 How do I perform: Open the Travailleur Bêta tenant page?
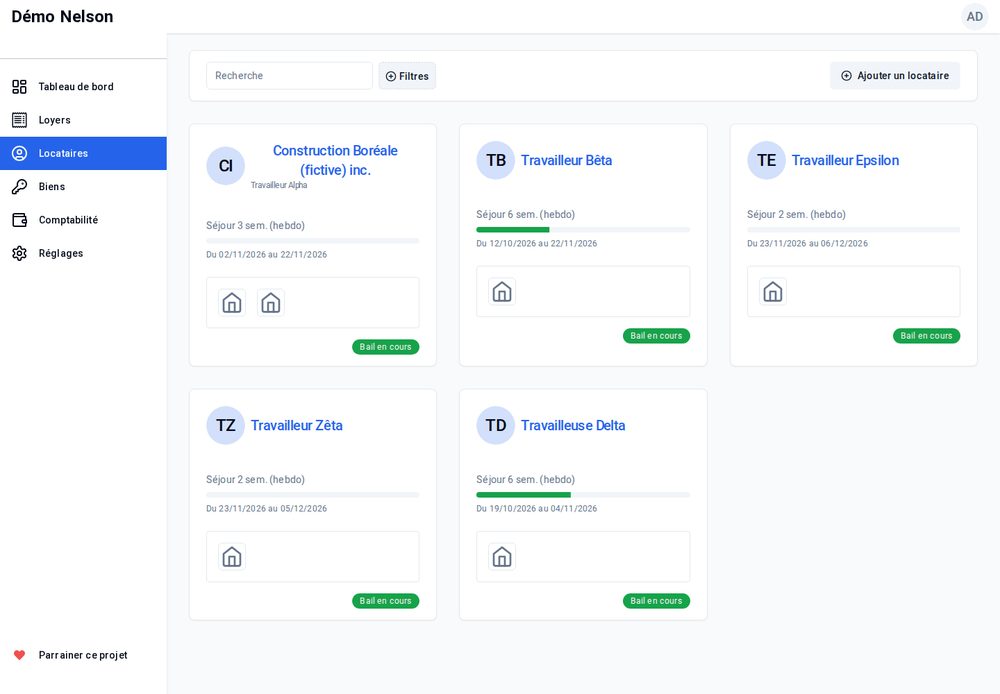pos(566,160)
